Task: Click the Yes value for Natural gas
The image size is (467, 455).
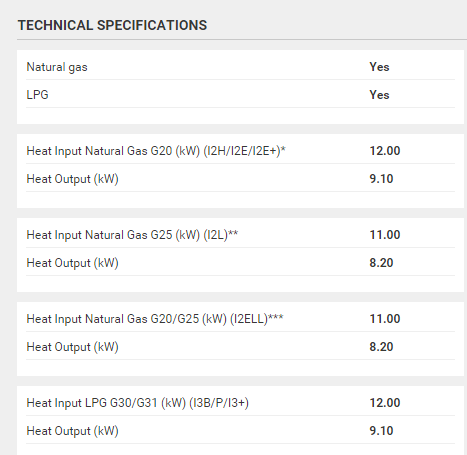Action: point(379,67)
